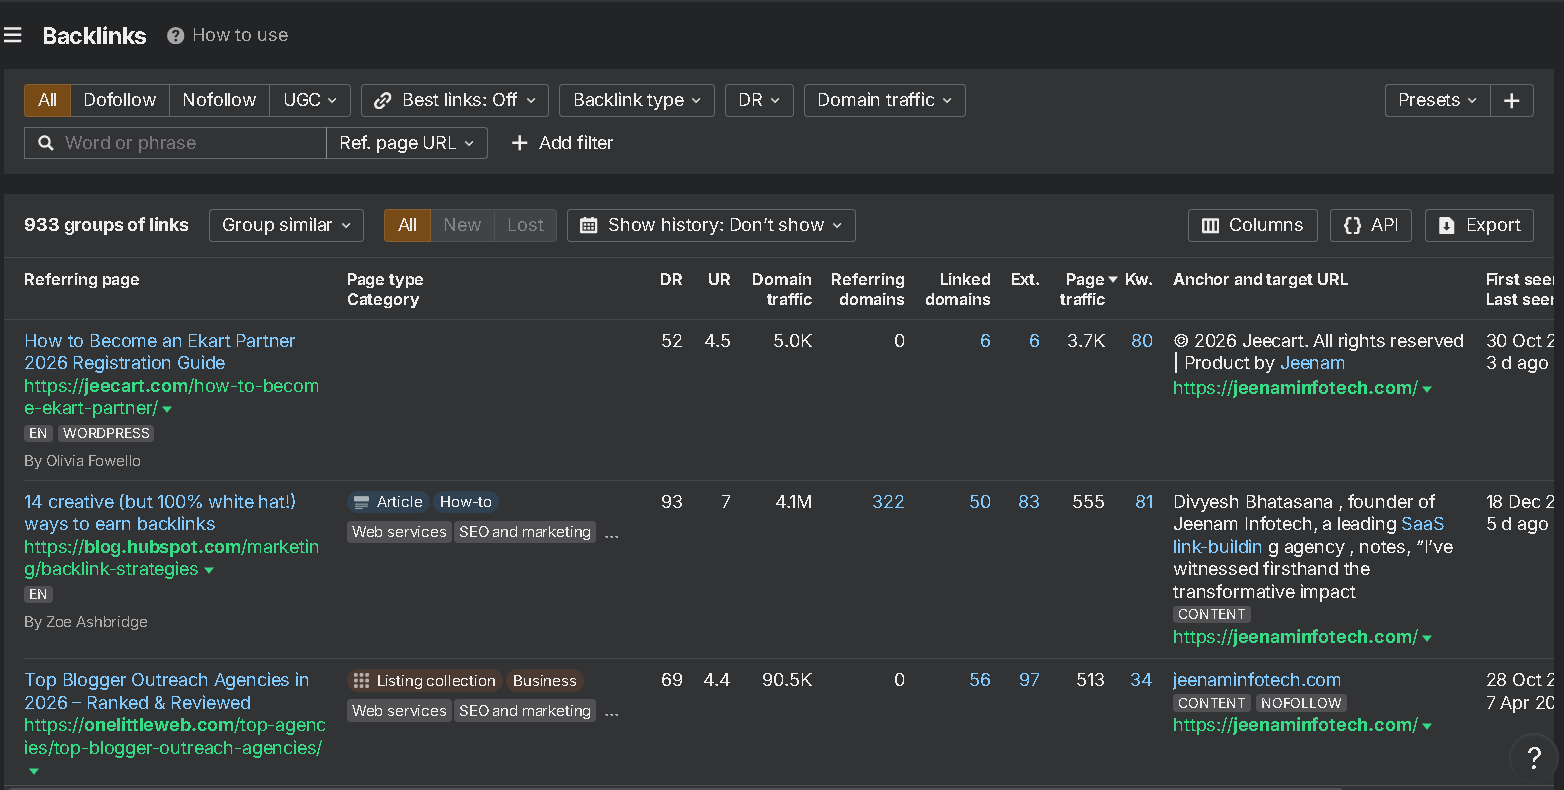
Task: Click the Export button
Action: coord(1479,225)
